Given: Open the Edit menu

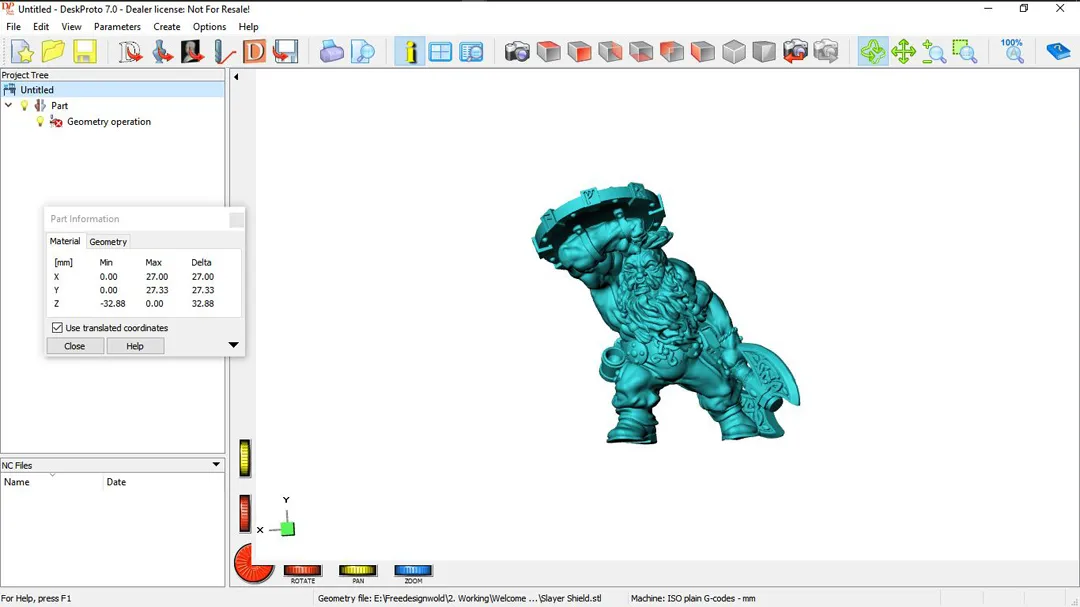Looking at the screenshot, I should [x=41, y=27].
